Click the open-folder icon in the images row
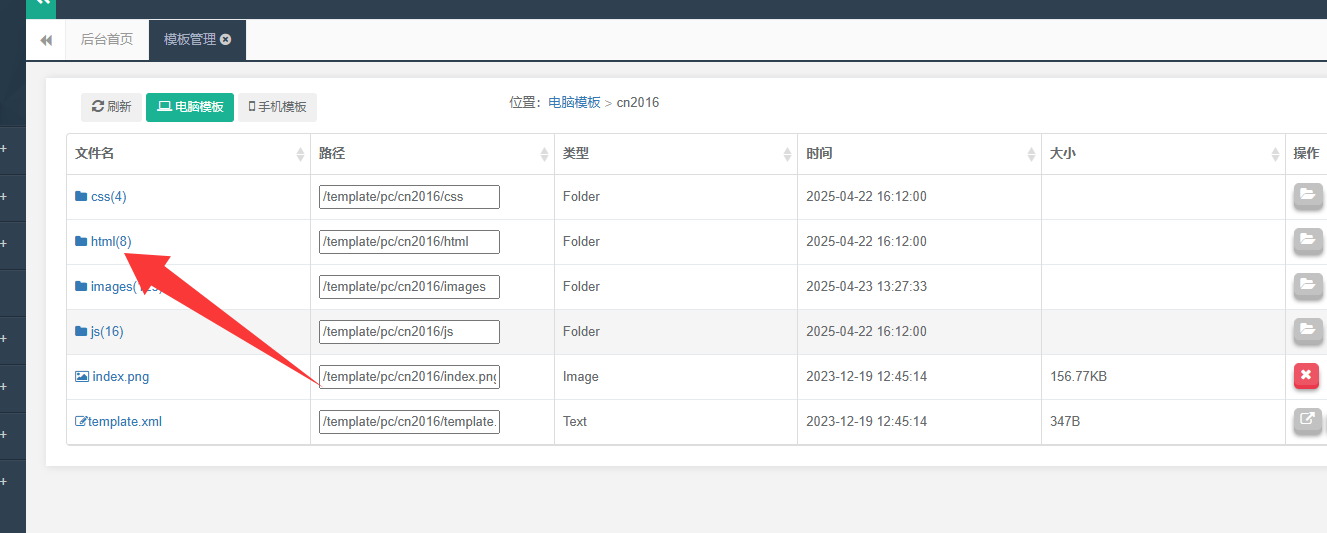This screenshot has height=533, width=1327. click(1306, 286)
